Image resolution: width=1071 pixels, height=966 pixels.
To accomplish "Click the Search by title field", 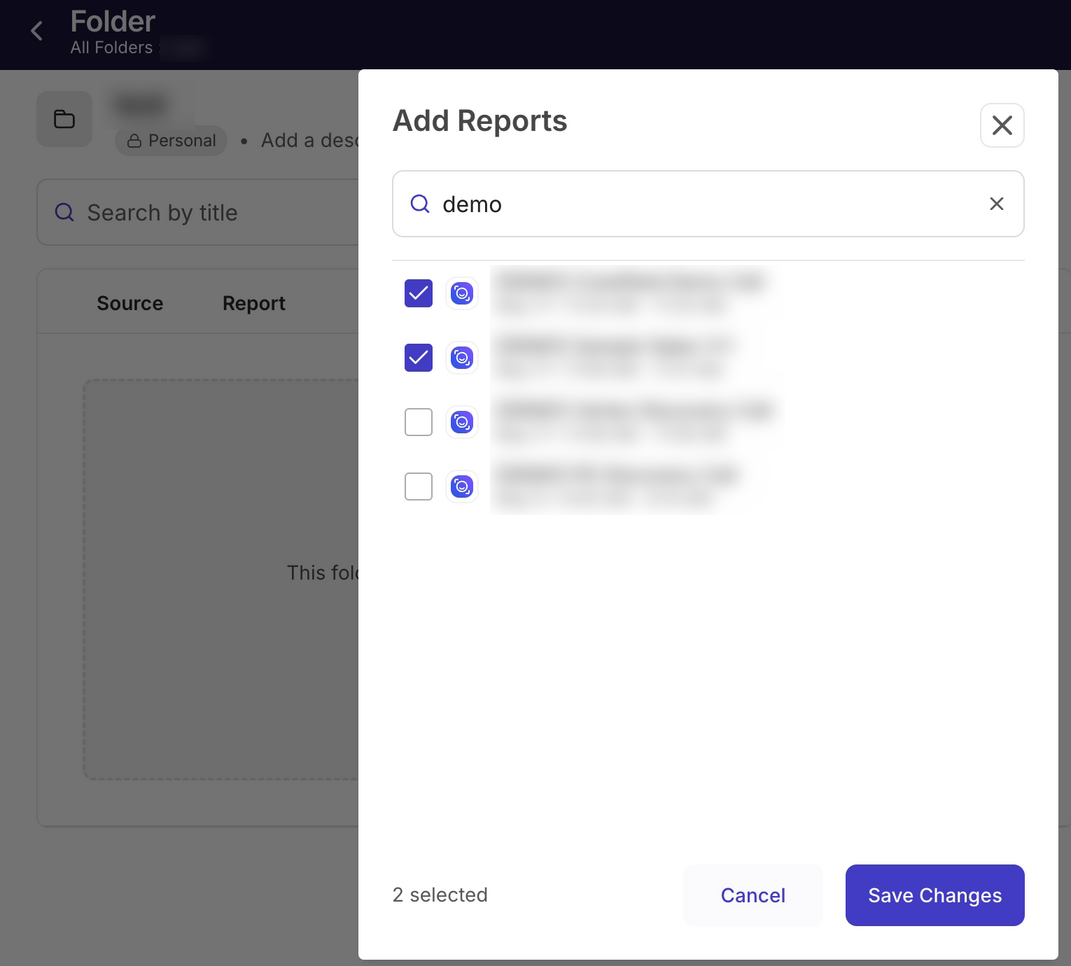I will click(x=198, y=212).
